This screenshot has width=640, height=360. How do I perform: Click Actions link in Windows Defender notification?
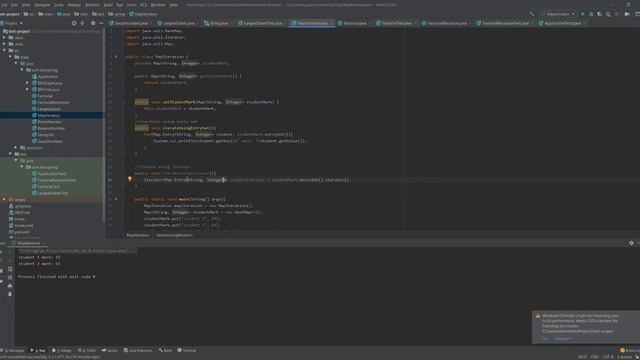coord(562,338)
